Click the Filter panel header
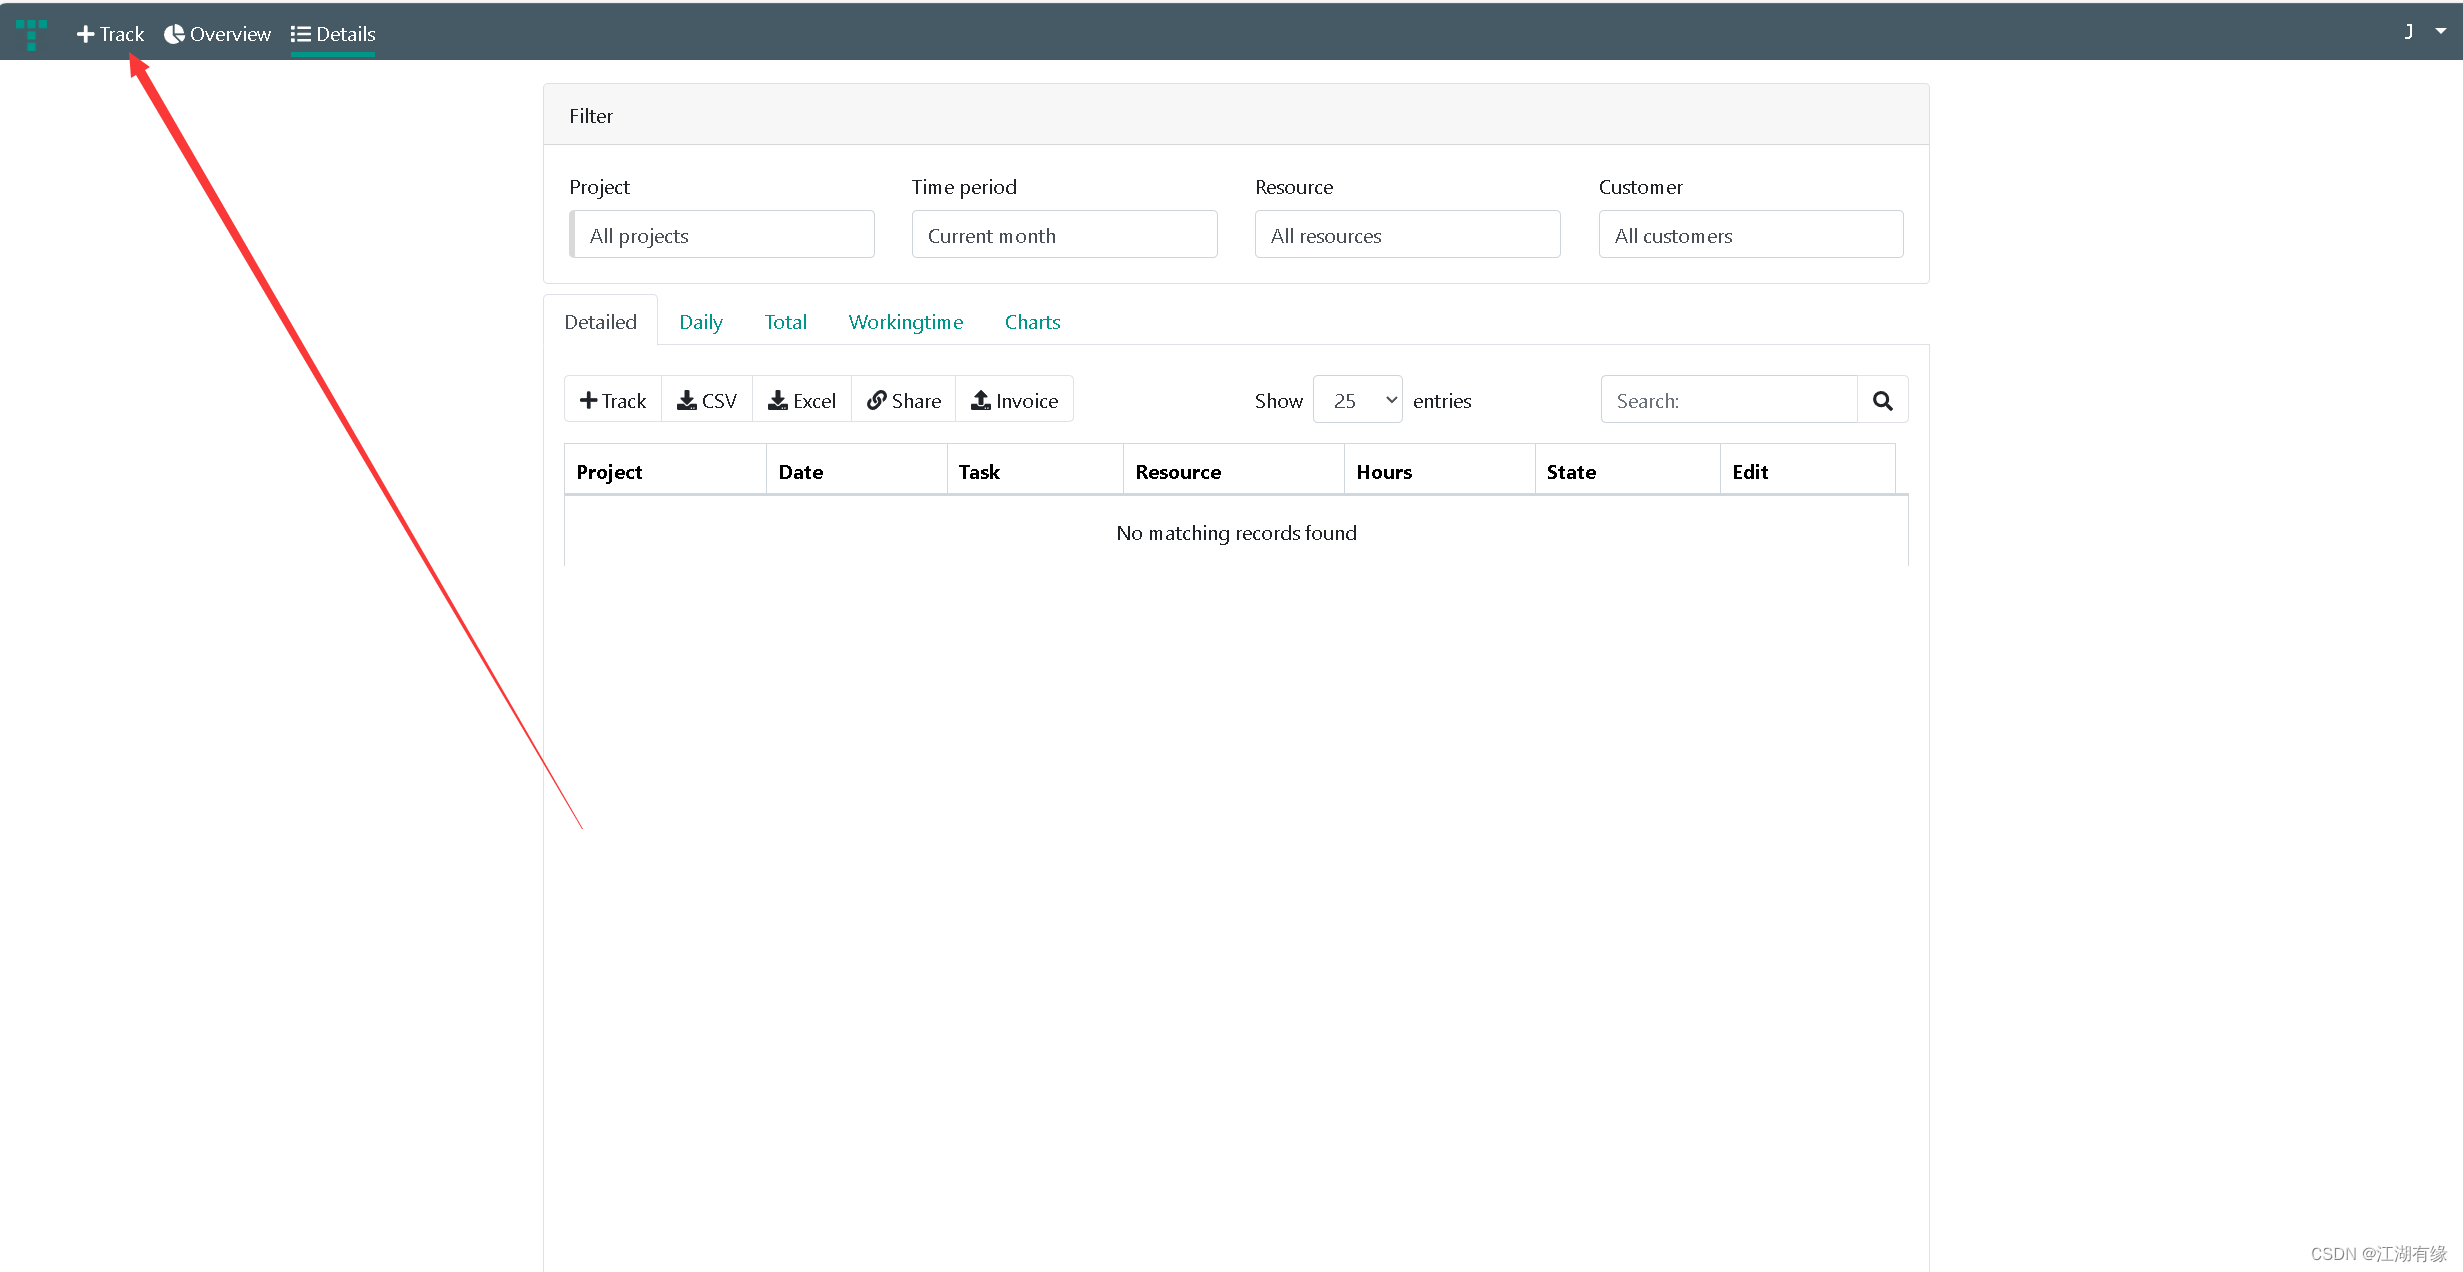Image resolution: width=2463 pixels, height=1272 pixels. pos(1236,115)
